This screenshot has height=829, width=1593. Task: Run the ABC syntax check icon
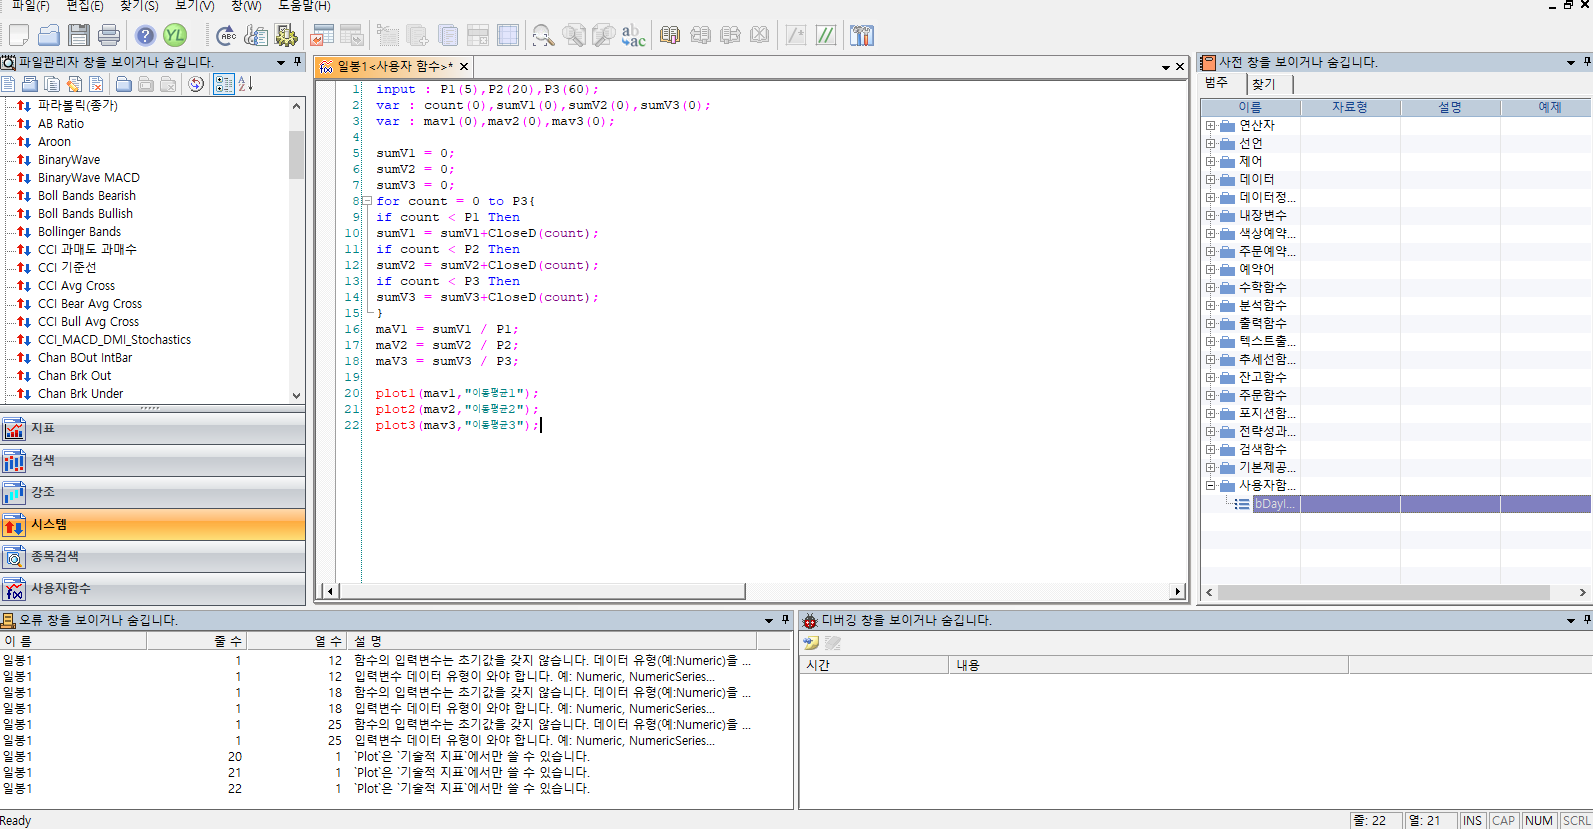click(x=227, y=36)
